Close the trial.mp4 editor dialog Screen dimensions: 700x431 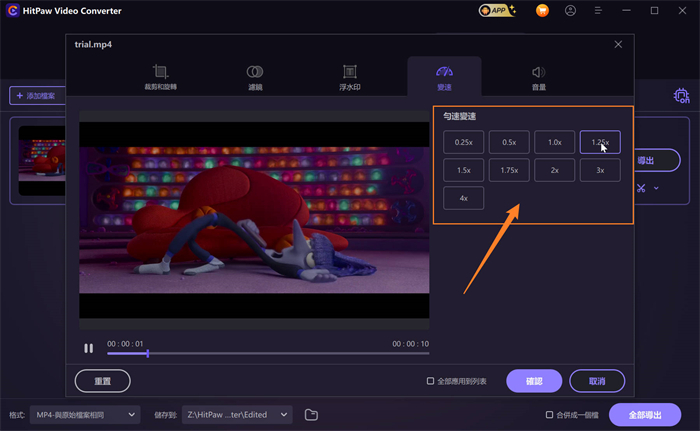[618, 44]
